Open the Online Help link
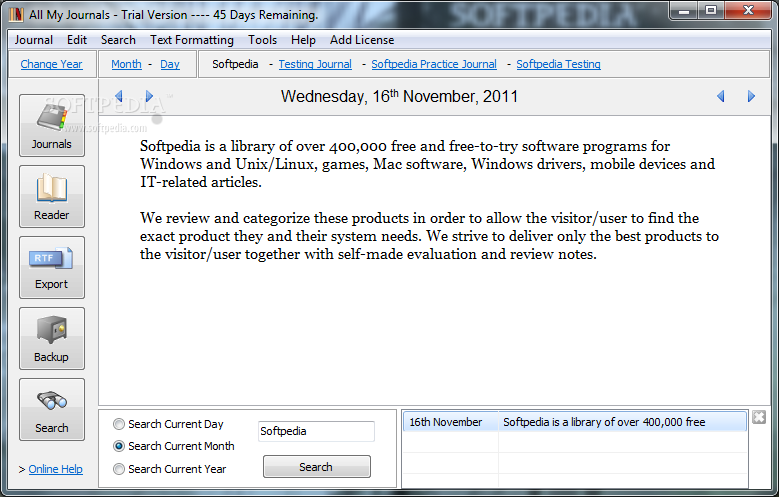The height and width of the screenshot is (497, 779). click(56, 469)
